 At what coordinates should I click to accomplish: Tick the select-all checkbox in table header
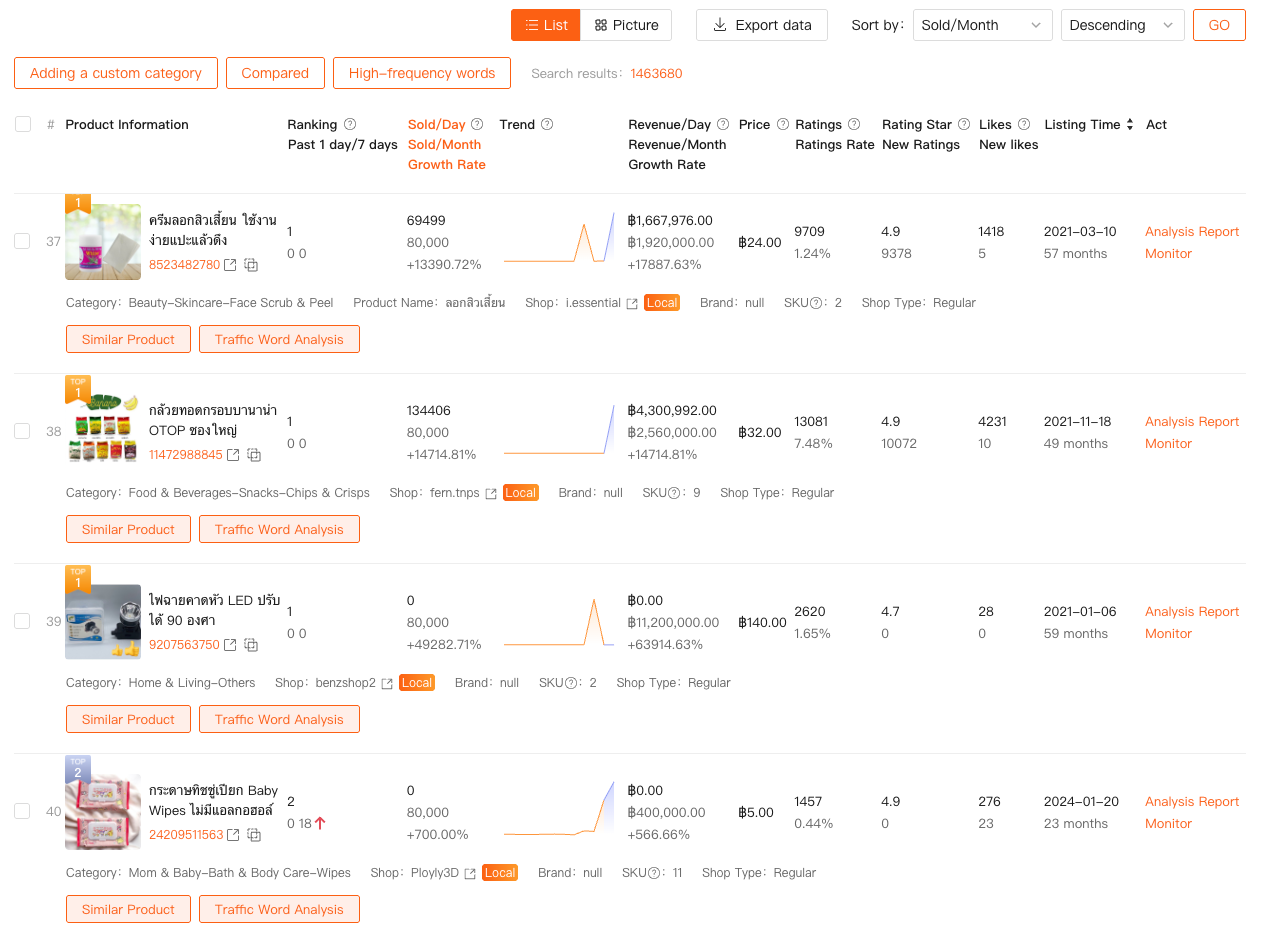pyautogui.click(x=23, y=125)
